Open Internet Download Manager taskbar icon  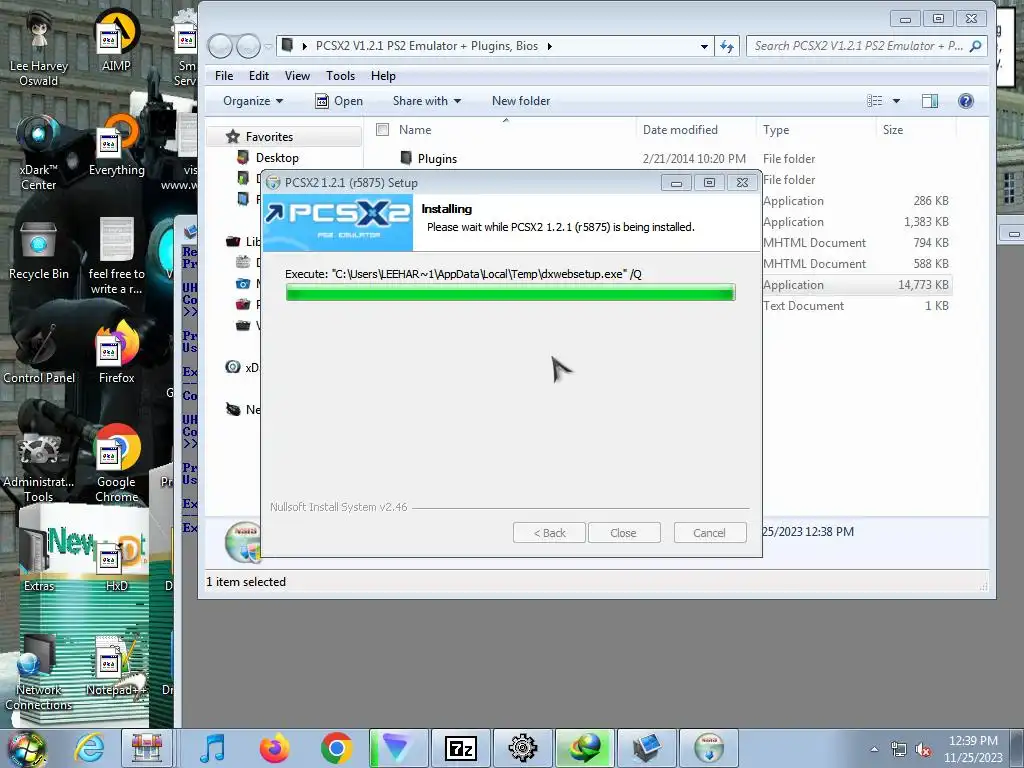point(584,748)
